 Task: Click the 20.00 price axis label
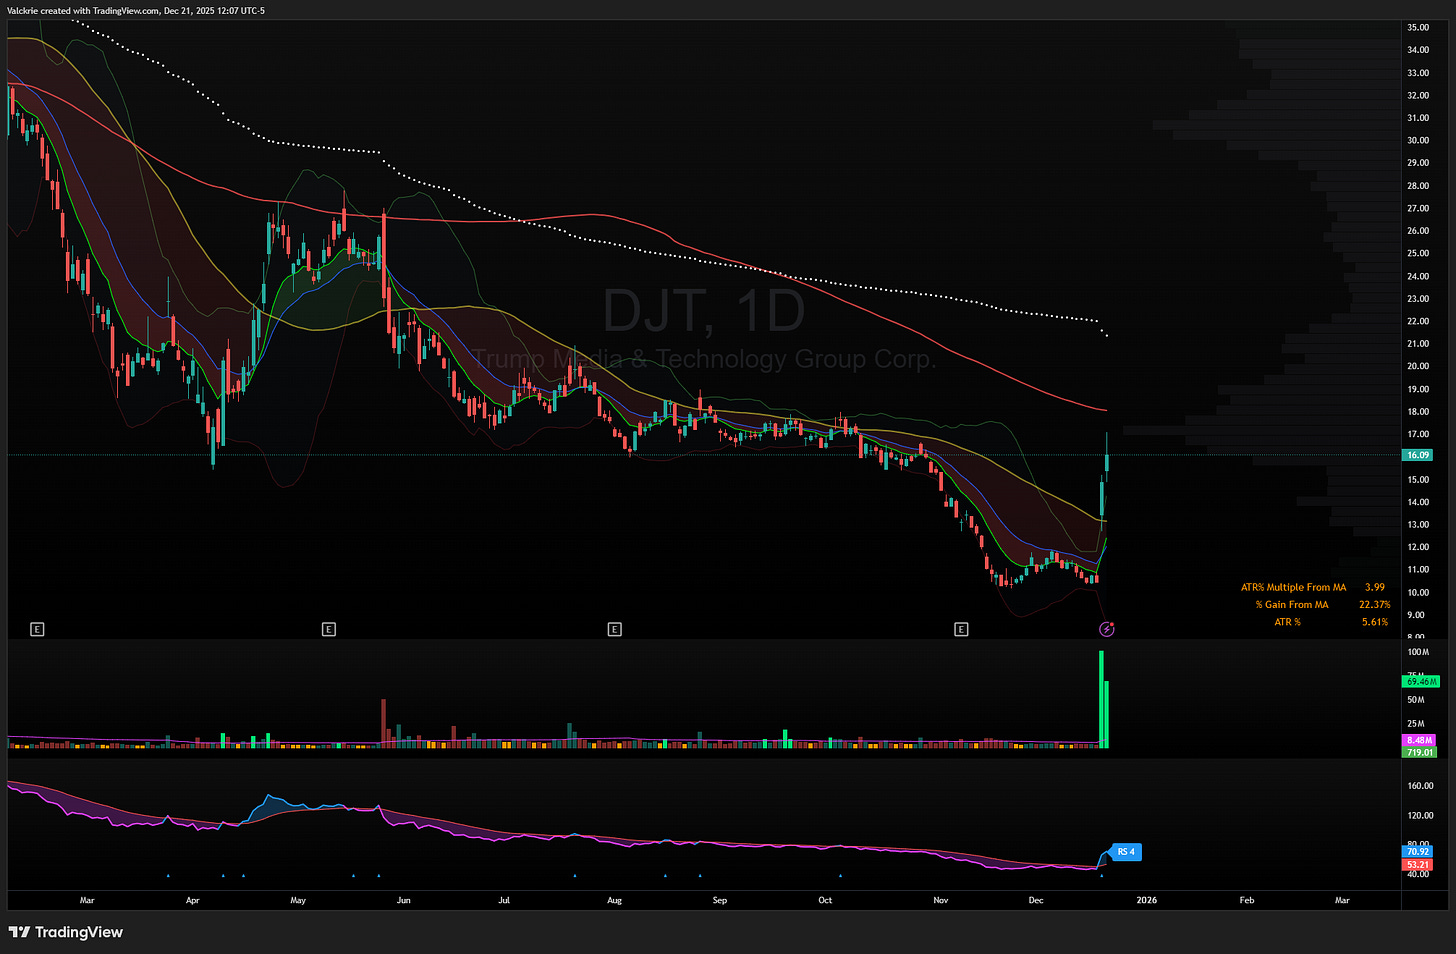1418,366
